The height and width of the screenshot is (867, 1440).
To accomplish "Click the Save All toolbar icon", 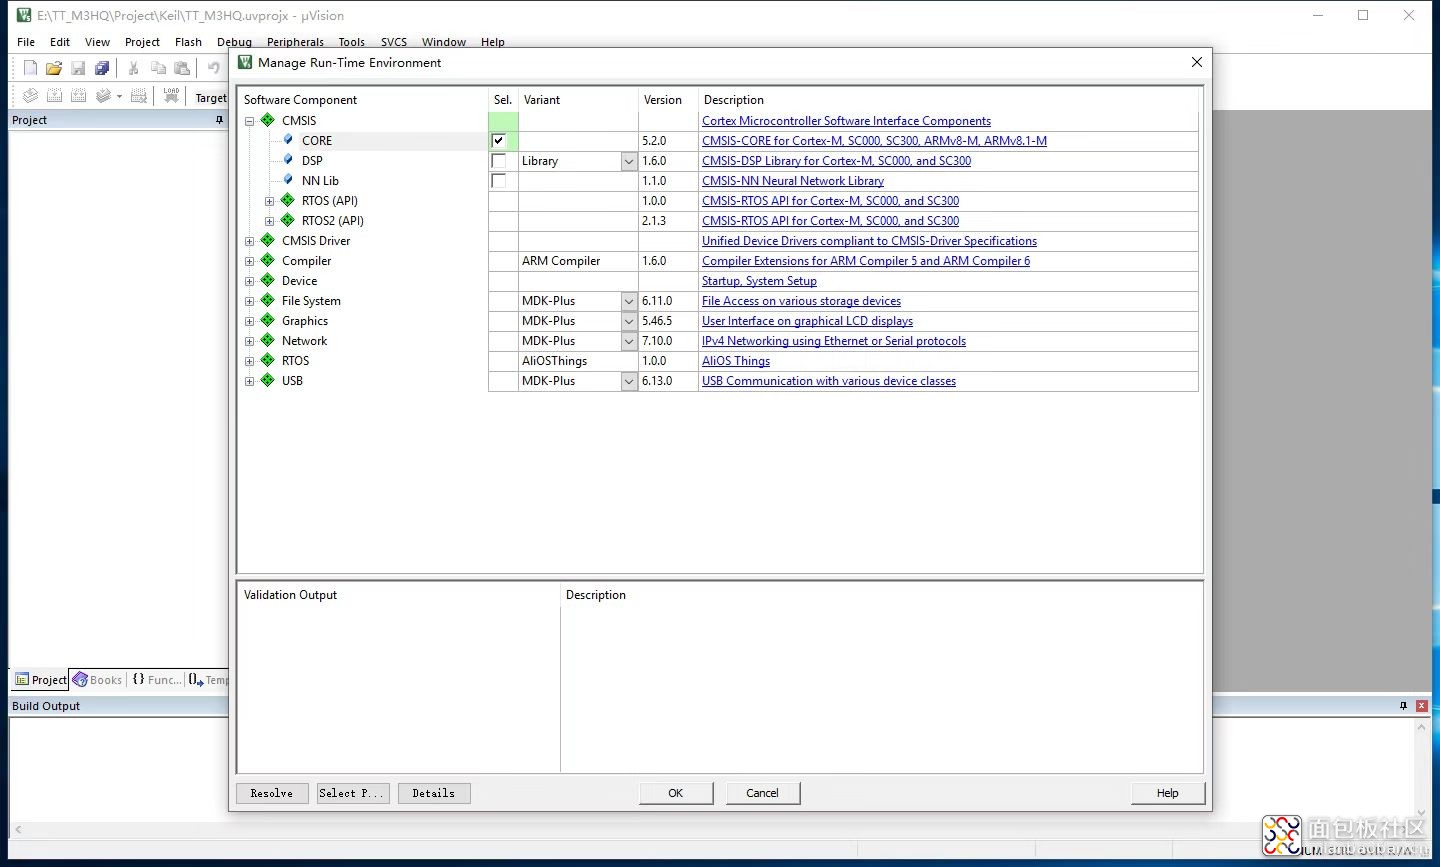I will point(102,68).
